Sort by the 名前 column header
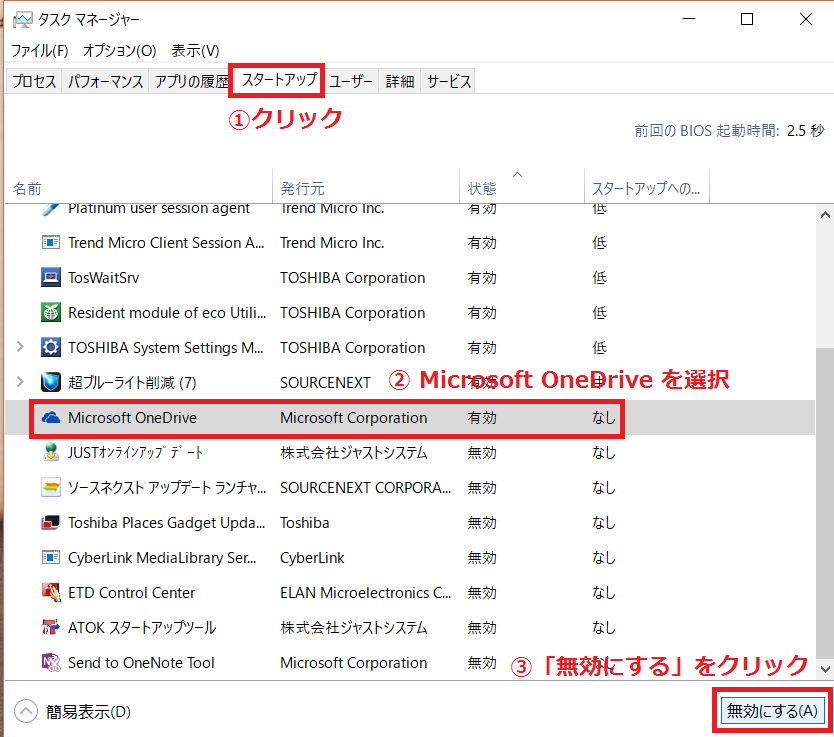Image resolution: width=834 pixels, height=737 pixels. click(x=138, y=188)
